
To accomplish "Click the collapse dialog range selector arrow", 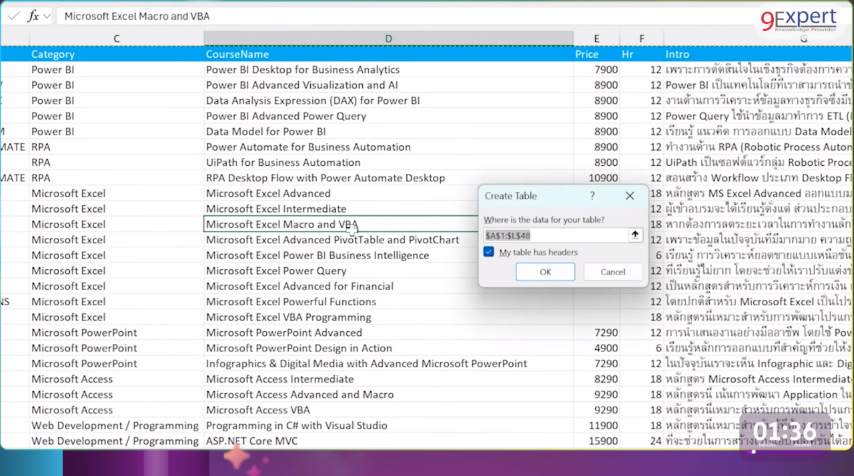I will (x=634, y=235).
